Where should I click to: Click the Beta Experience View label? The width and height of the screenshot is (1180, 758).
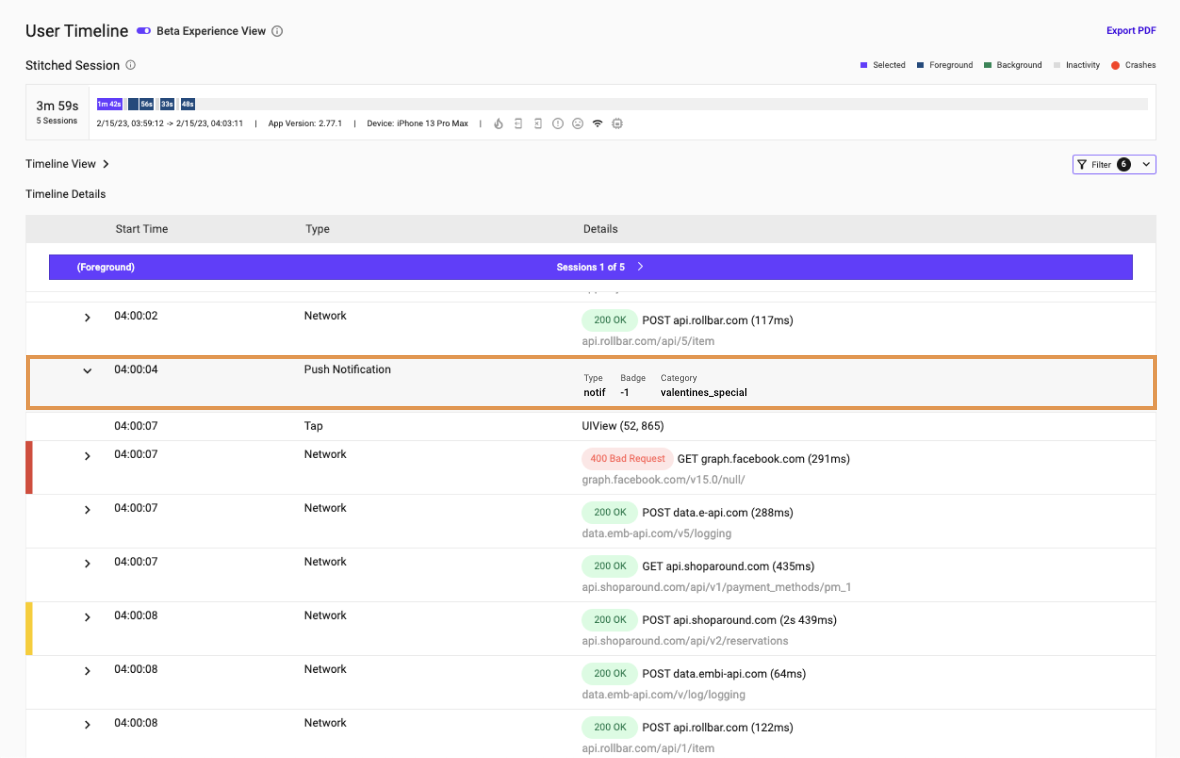click(211, 31)
